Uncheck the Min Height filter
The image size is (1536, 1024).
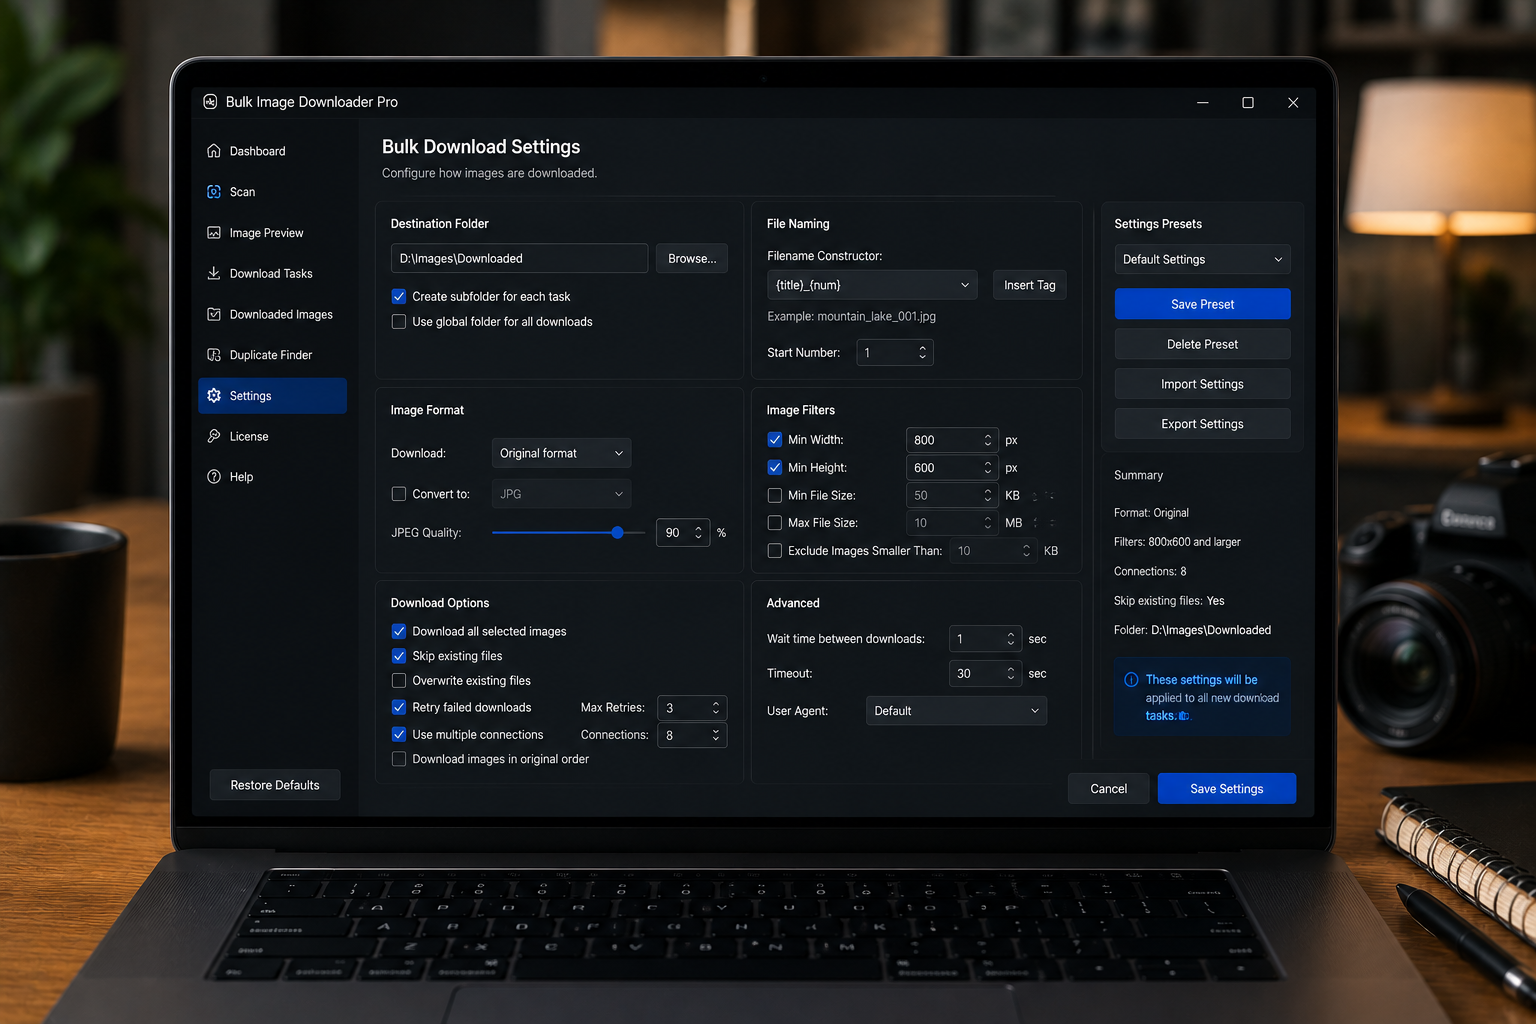click(774, 467)
